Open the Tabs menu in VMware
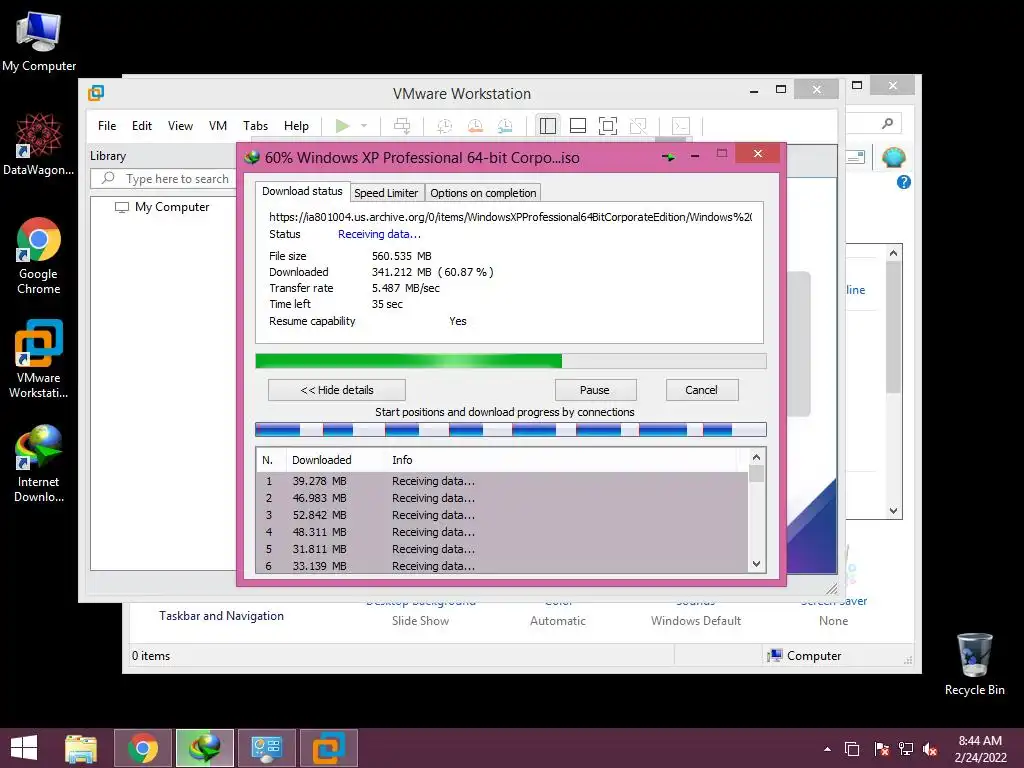The width and height of the screenshot is (1024, 768). (255, 125)
